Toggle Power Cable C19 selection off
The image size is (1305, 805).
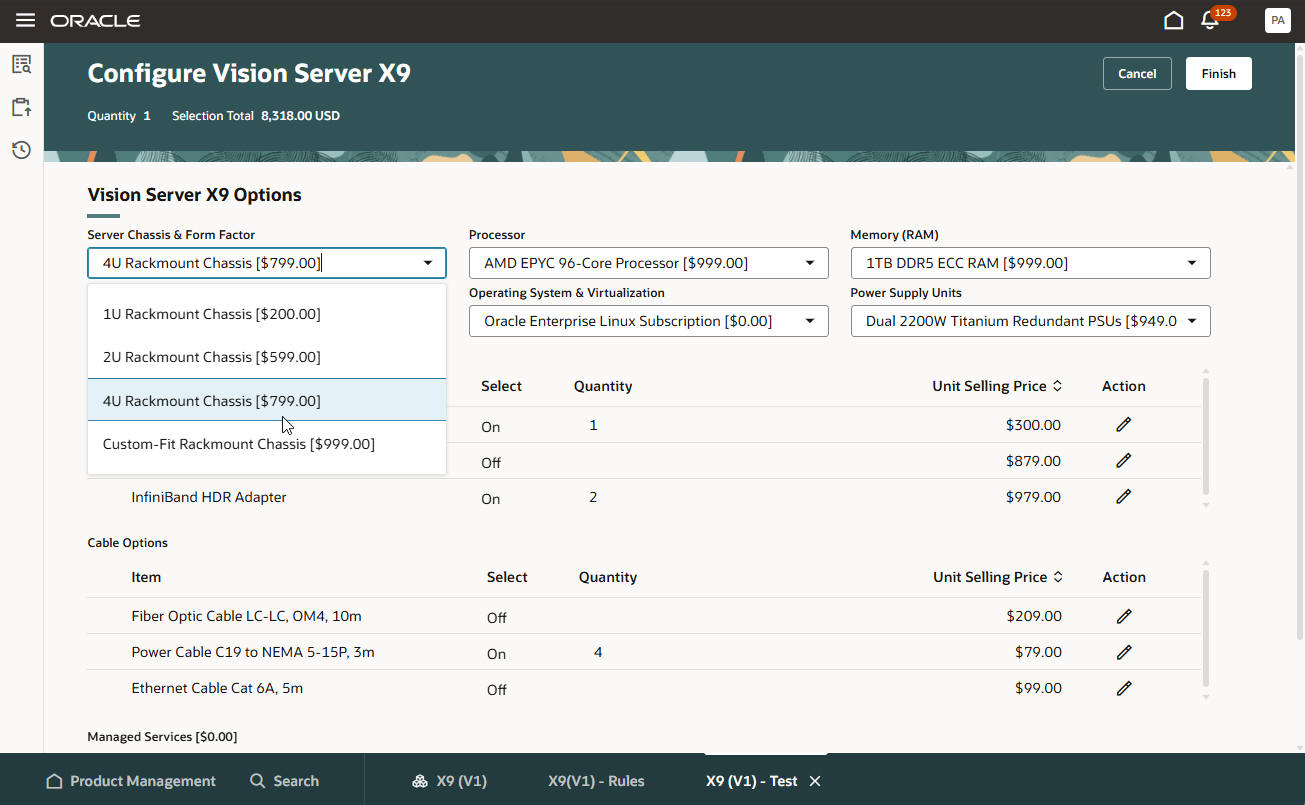click(497, 653)
